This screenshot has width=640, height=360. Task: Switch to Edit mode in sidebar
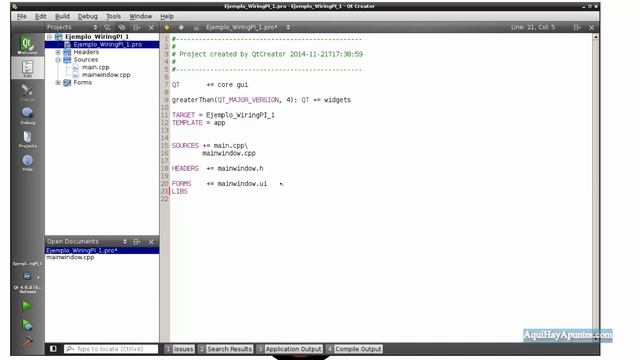point(27,69)
